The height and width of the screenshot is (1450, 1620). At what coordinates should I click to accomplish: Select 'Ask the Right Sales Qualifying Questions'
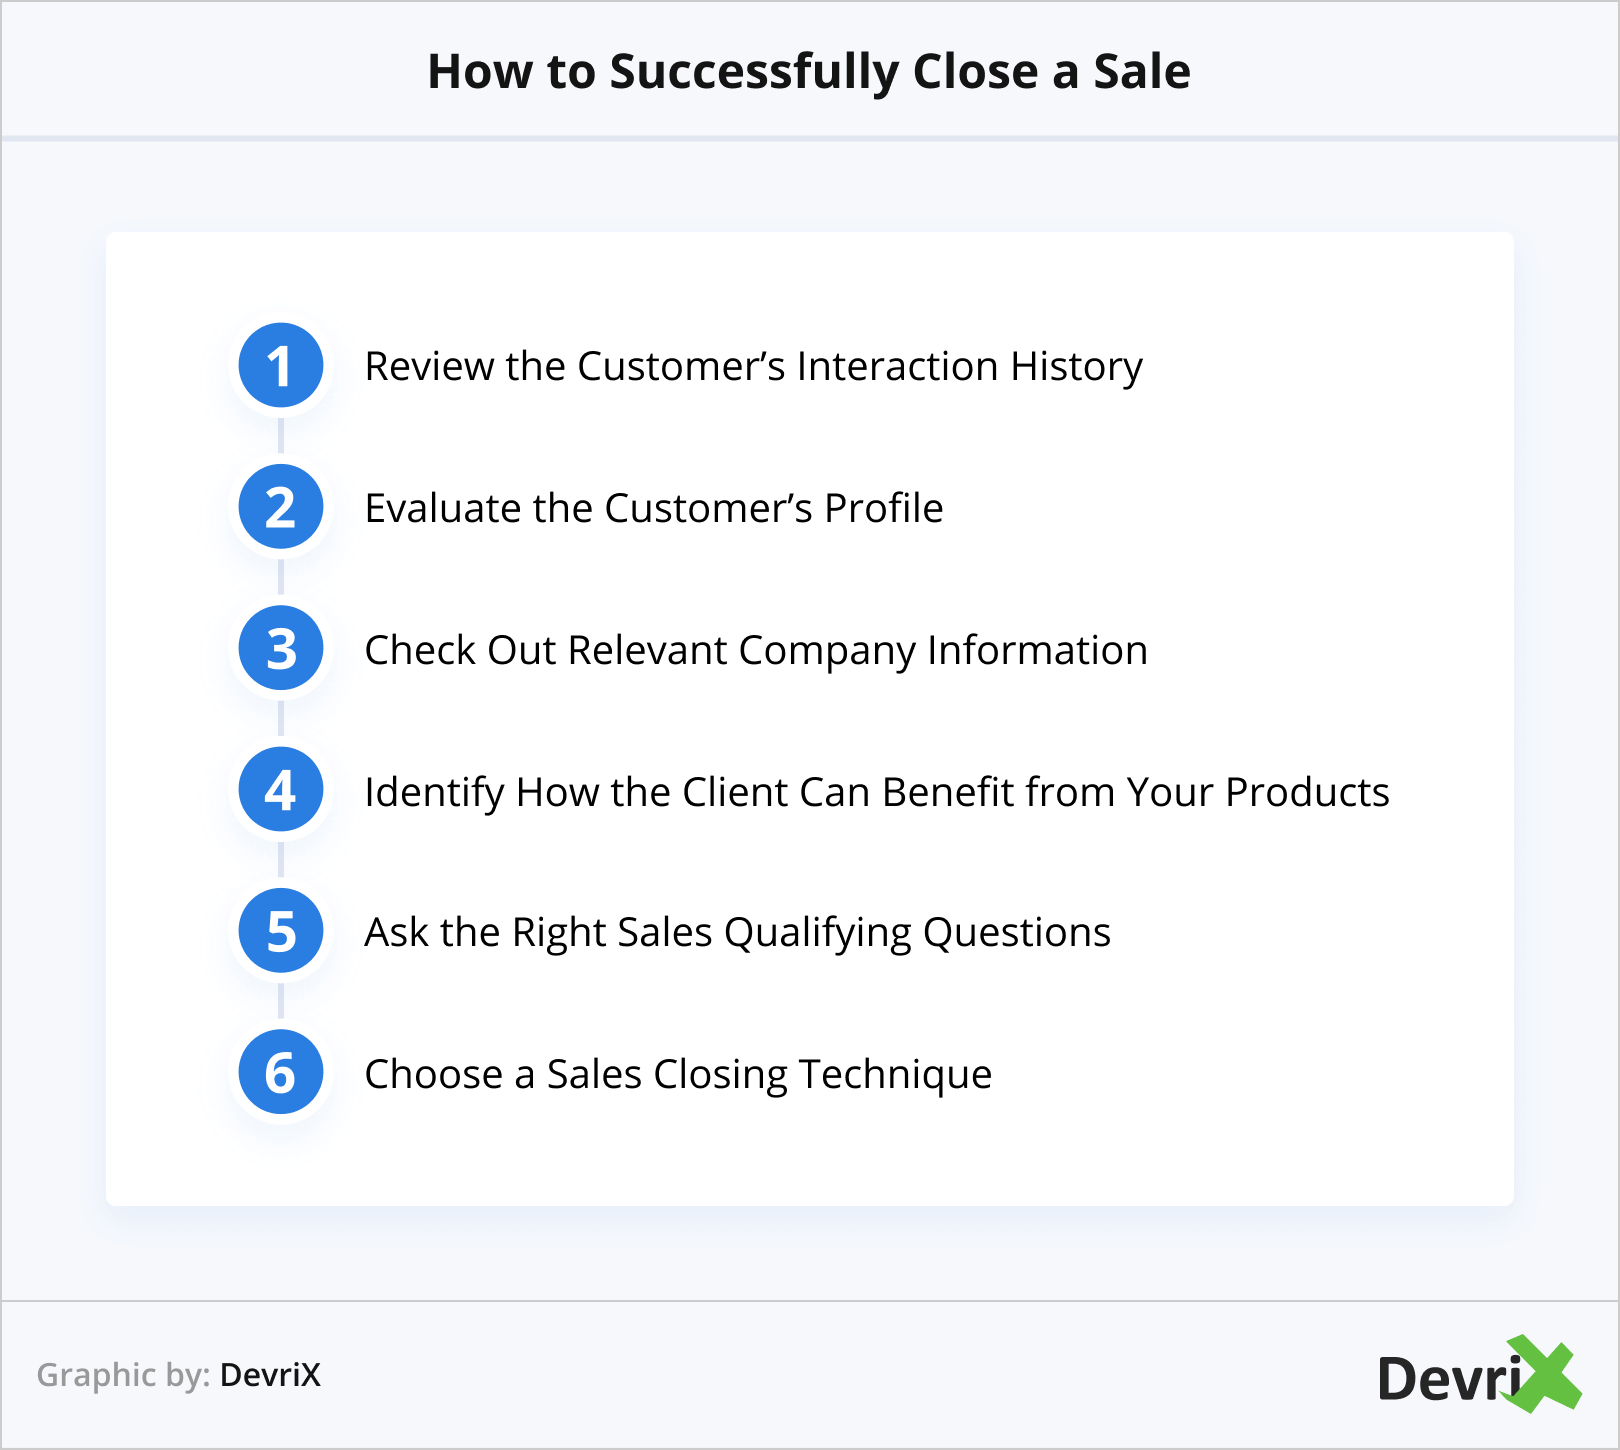[738, 932]
